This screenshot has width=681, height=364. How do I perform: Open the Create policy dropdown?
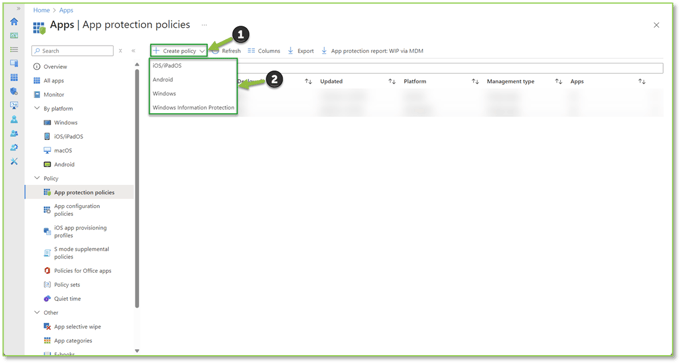pyautogui.click(x=179, y=51)
